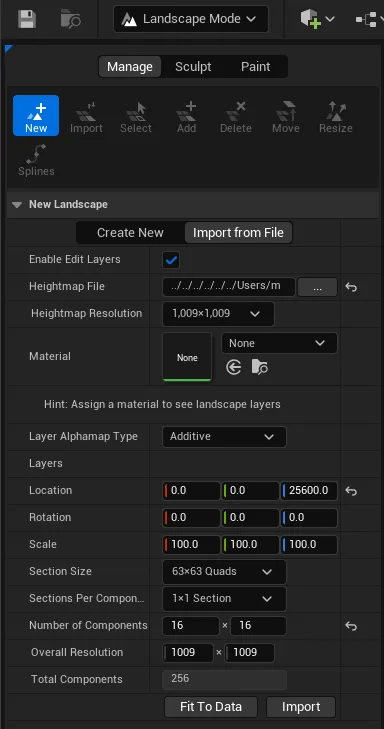Click the Scale Z value field
The image size is (384, 729).
pyautogui.click(x=309, y=545)
